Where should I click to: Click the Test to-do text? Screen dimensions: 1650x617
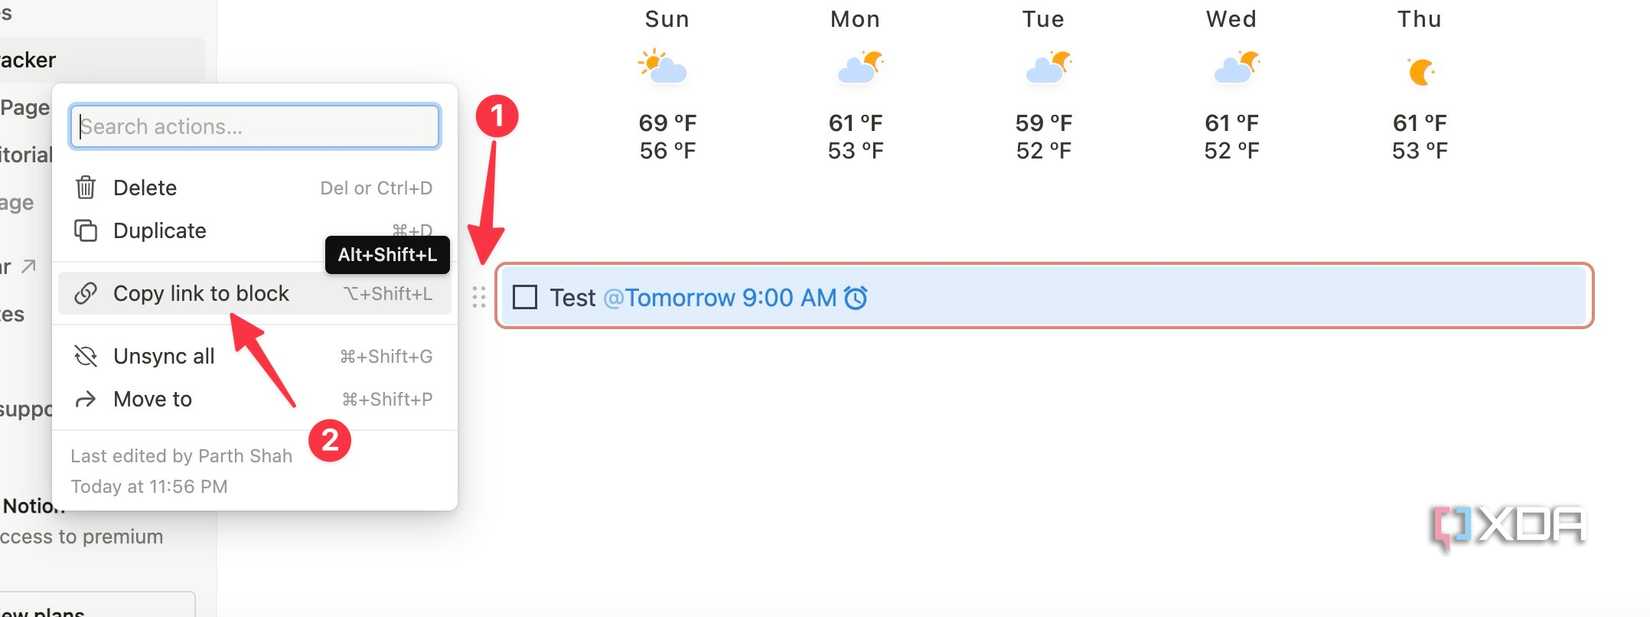click(572, 297)
